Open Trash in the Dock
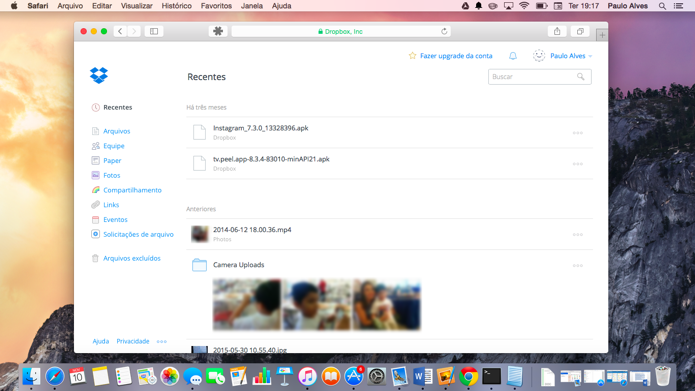The image size is (695, 391). [x=663, y=376]
